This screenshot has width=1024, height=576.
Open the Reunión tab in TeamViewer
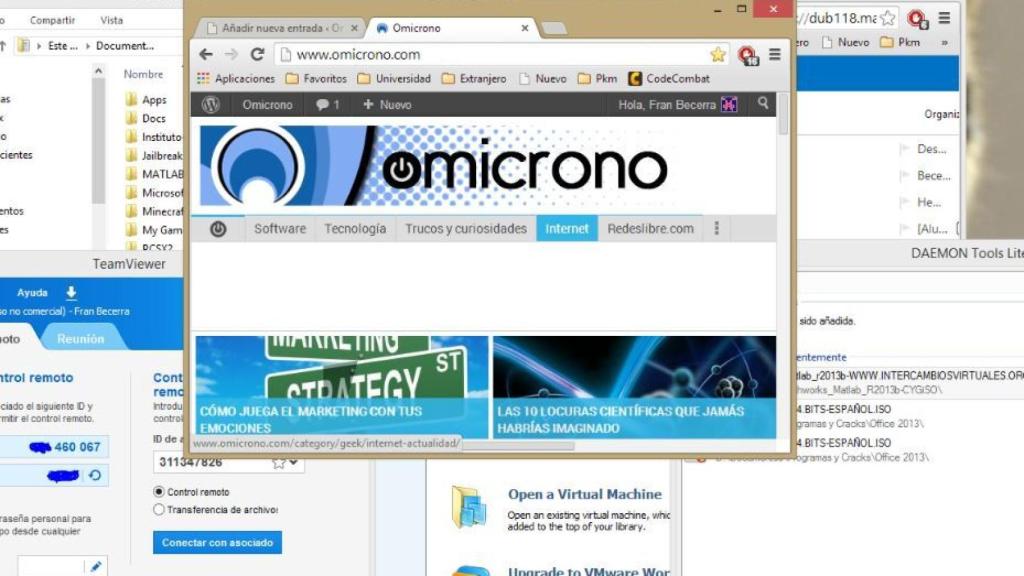tap(80, 339)
